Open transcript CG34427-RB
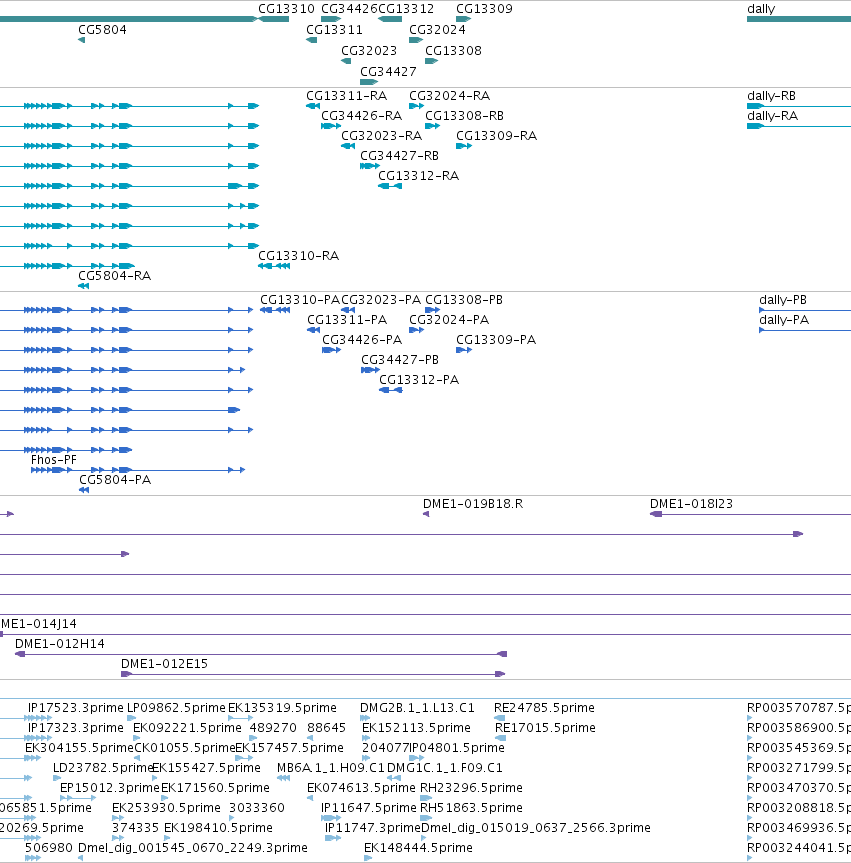 point(400,156)
